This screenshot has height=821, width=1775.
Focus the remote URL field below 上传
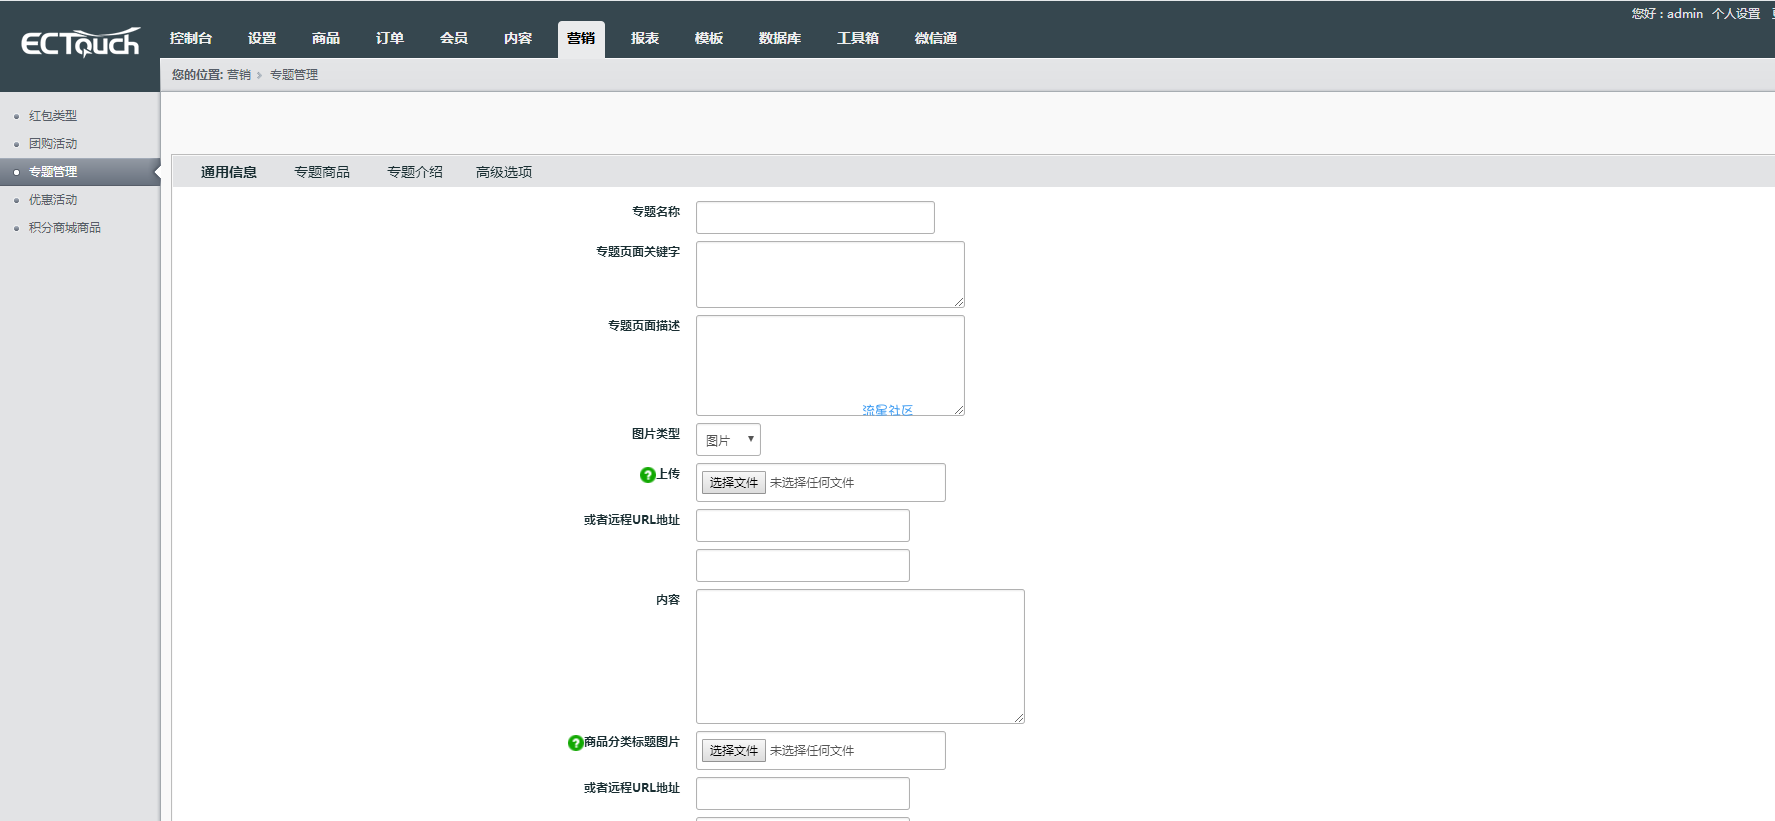pos(803,525)
